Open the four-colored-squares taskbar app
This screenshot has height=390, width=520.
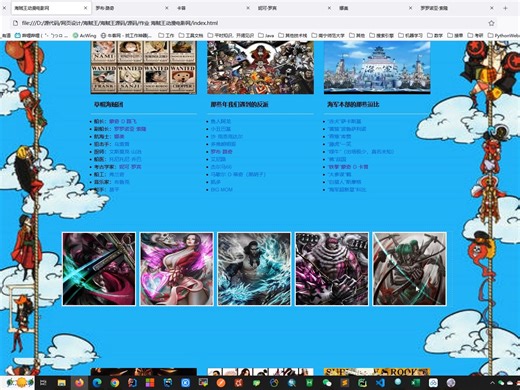click(x=150, y=382)
